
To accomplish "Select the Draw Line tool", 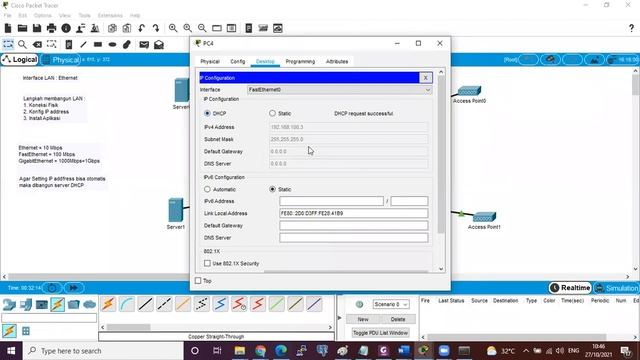I will [x=83, y=44].
